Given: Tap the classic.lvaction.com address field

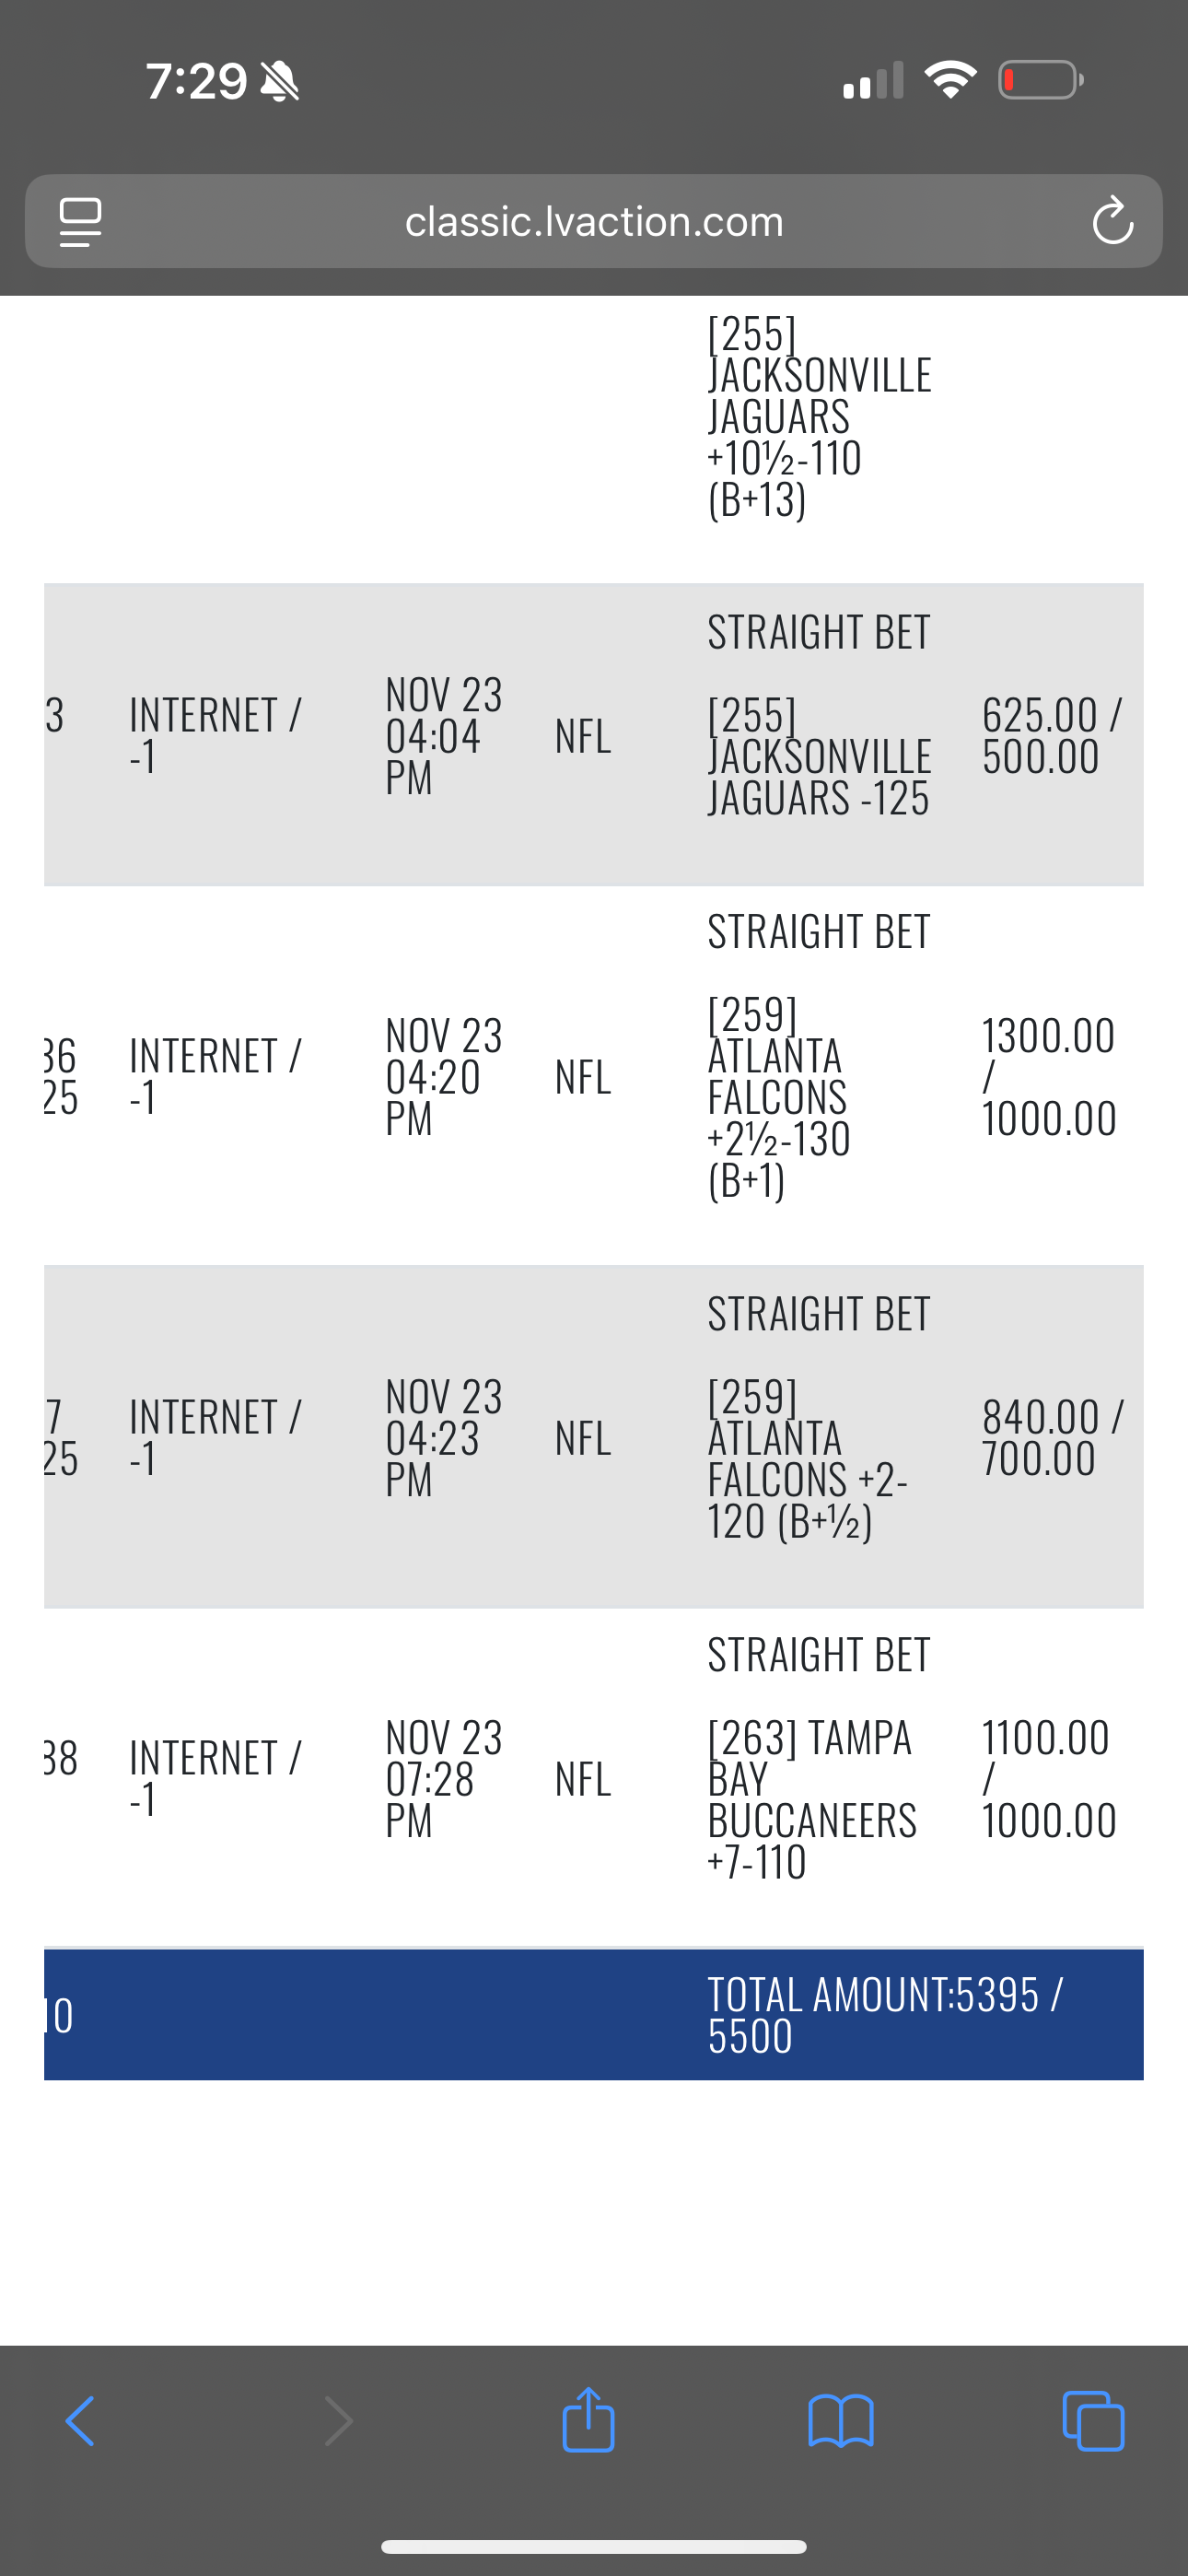Looking at the screenshot, I should [x=593, y=221].
